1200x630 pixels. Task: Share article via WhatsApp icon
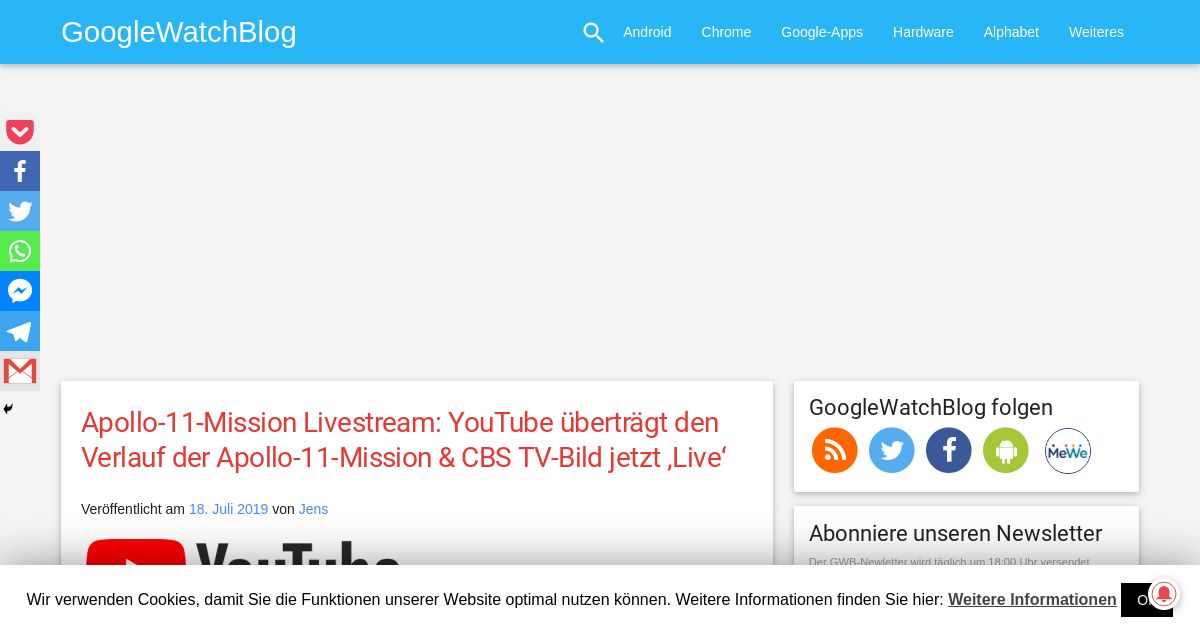(20, 251)
